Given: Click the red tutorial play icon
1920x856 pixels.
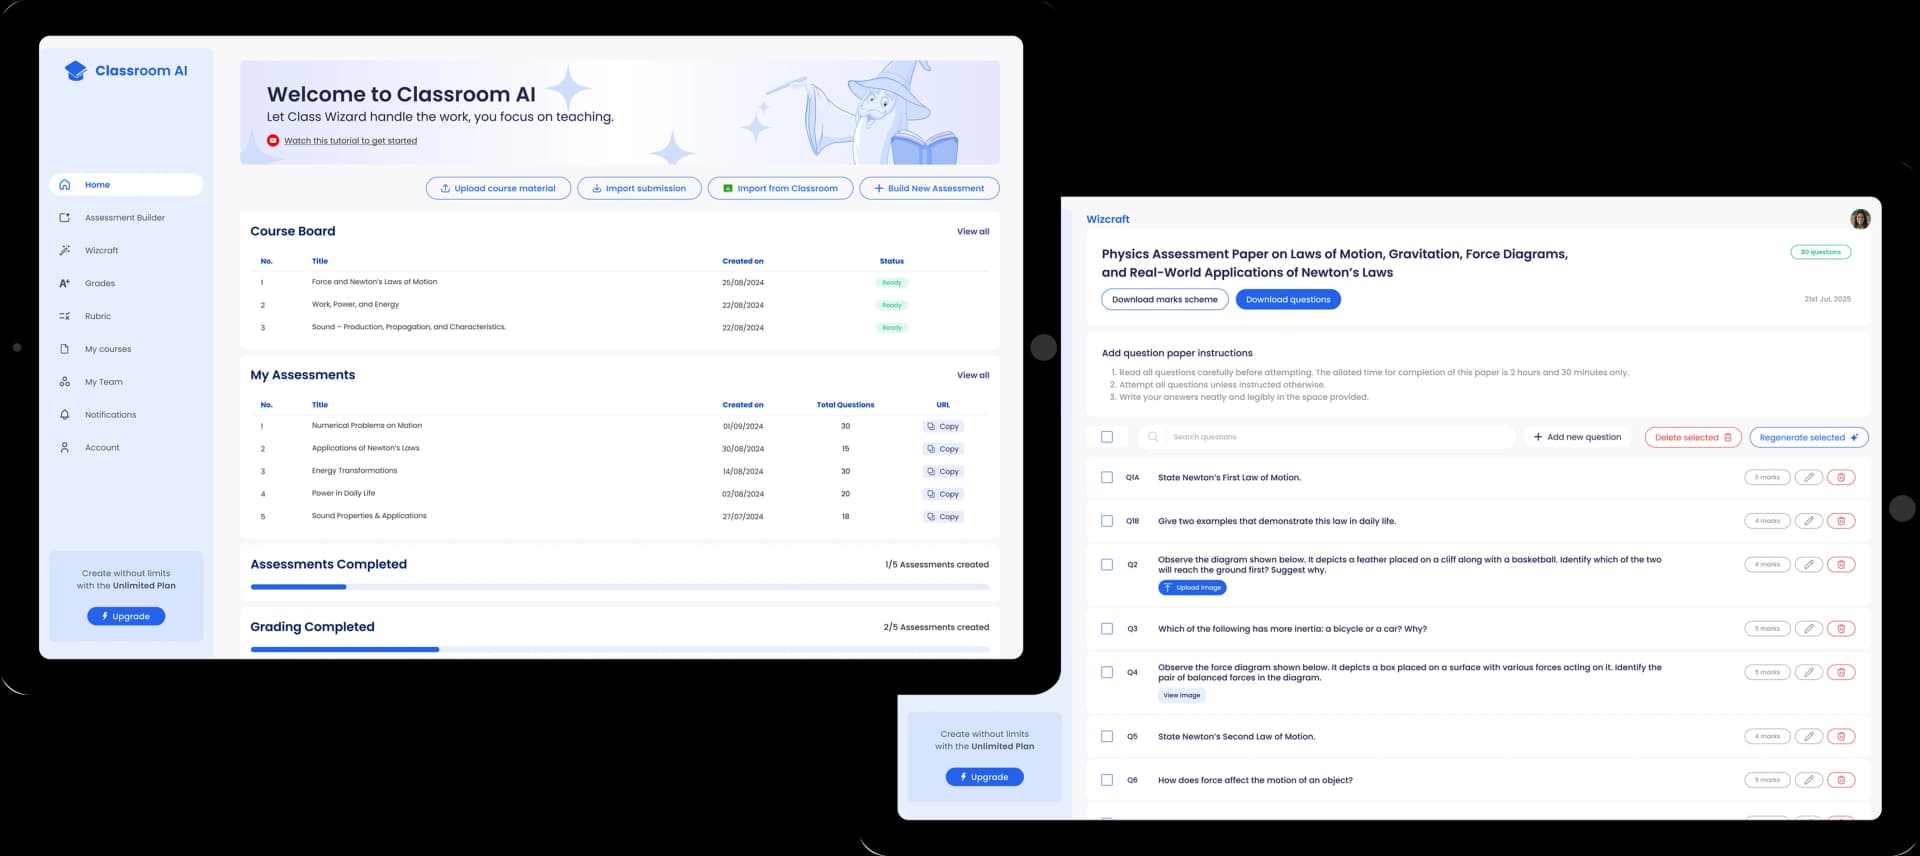Looking at the screenshot, I should [273, 141].
